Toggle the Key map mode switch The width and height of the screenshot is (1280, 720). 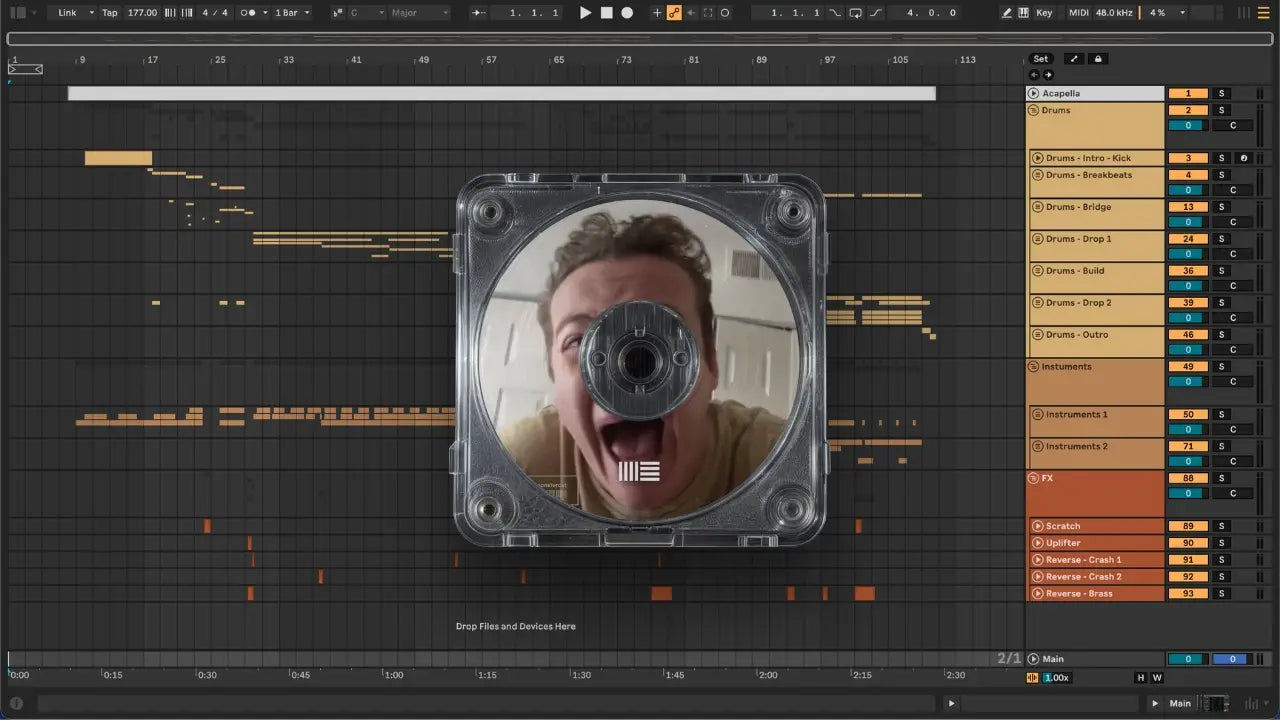tap(1044, 13)
